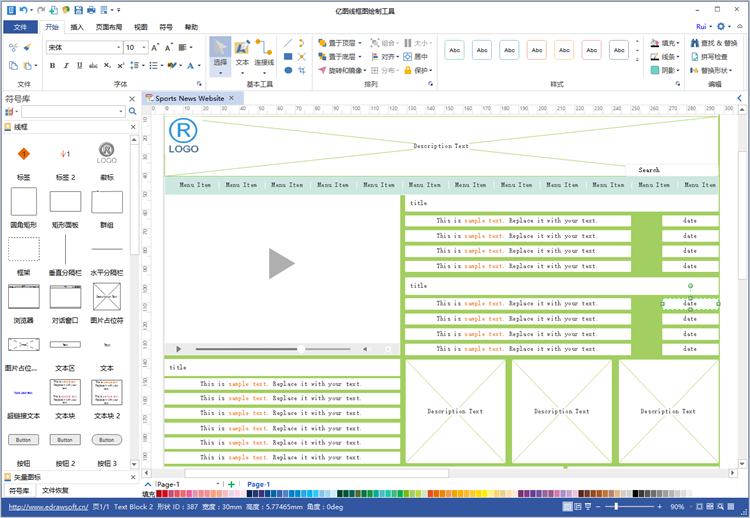The image size is (750, 518).
Task: Open the Rui user account dropdown
Action: [x=705, y=27]
